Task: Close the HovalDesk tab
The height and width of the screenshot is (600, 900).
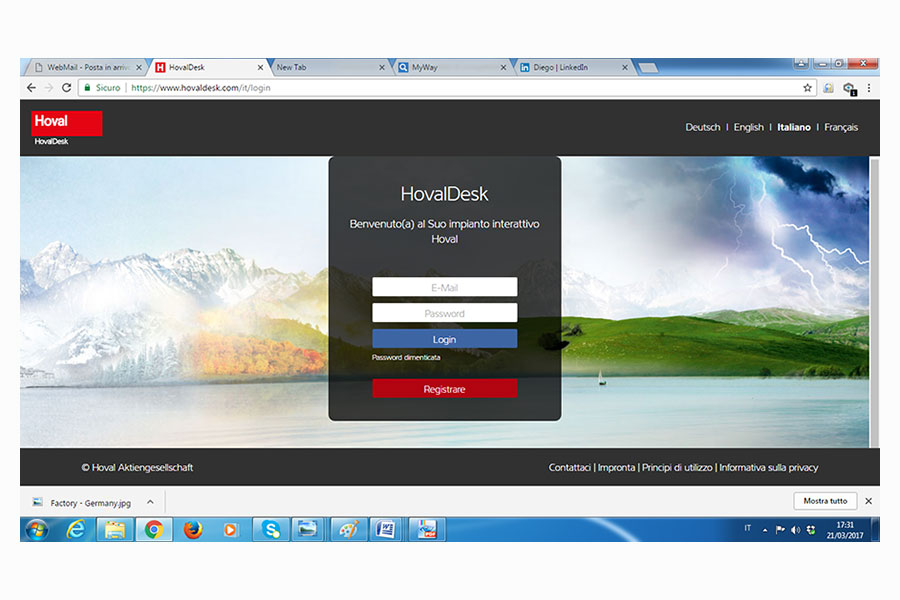Action: (260, 67)
